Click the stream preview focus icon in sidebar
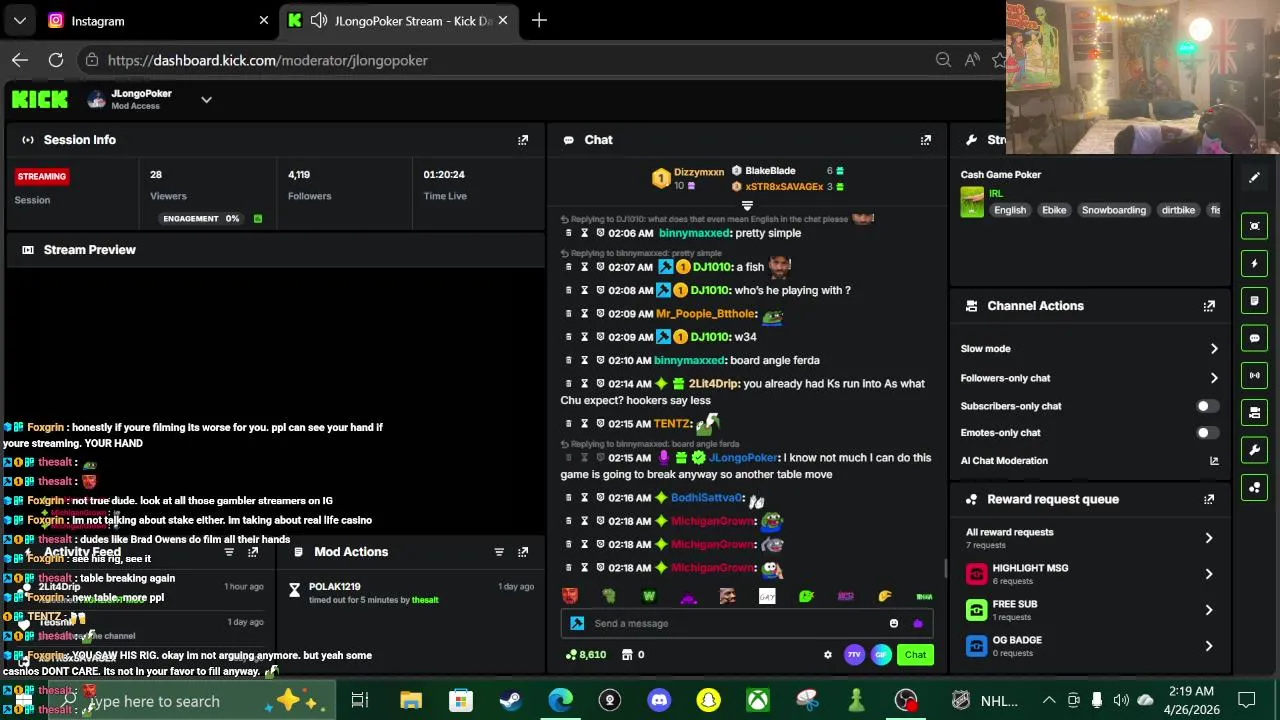This screenshot has height=720, width=1280. pos(1255,226)
